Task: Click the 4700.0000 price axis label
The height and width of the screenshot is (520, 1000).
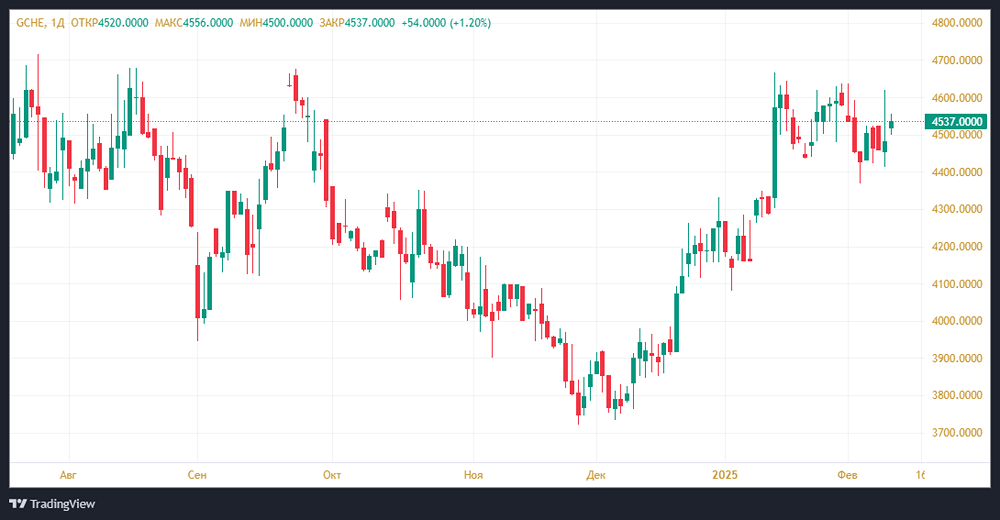Action: point(957,61)
